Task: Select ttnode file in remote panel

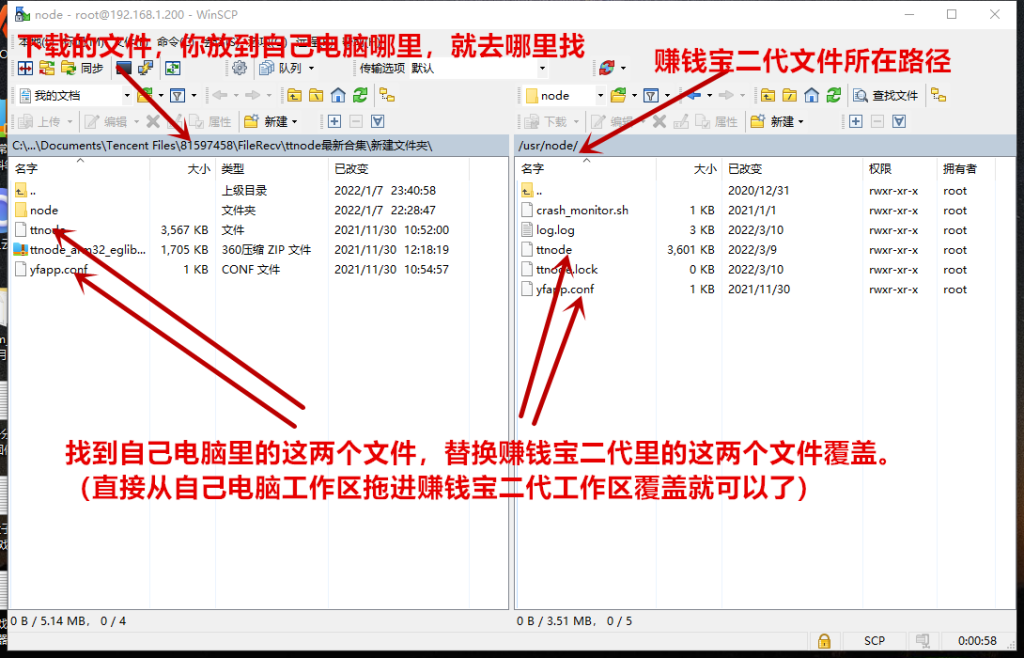Action: click(553, 250)
